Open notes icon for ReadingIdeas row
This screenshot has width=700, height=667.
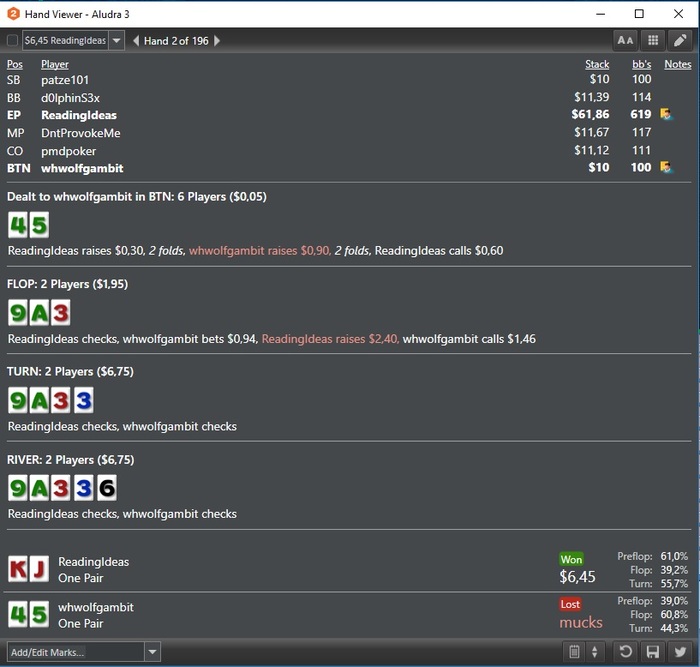coord(666,114)
